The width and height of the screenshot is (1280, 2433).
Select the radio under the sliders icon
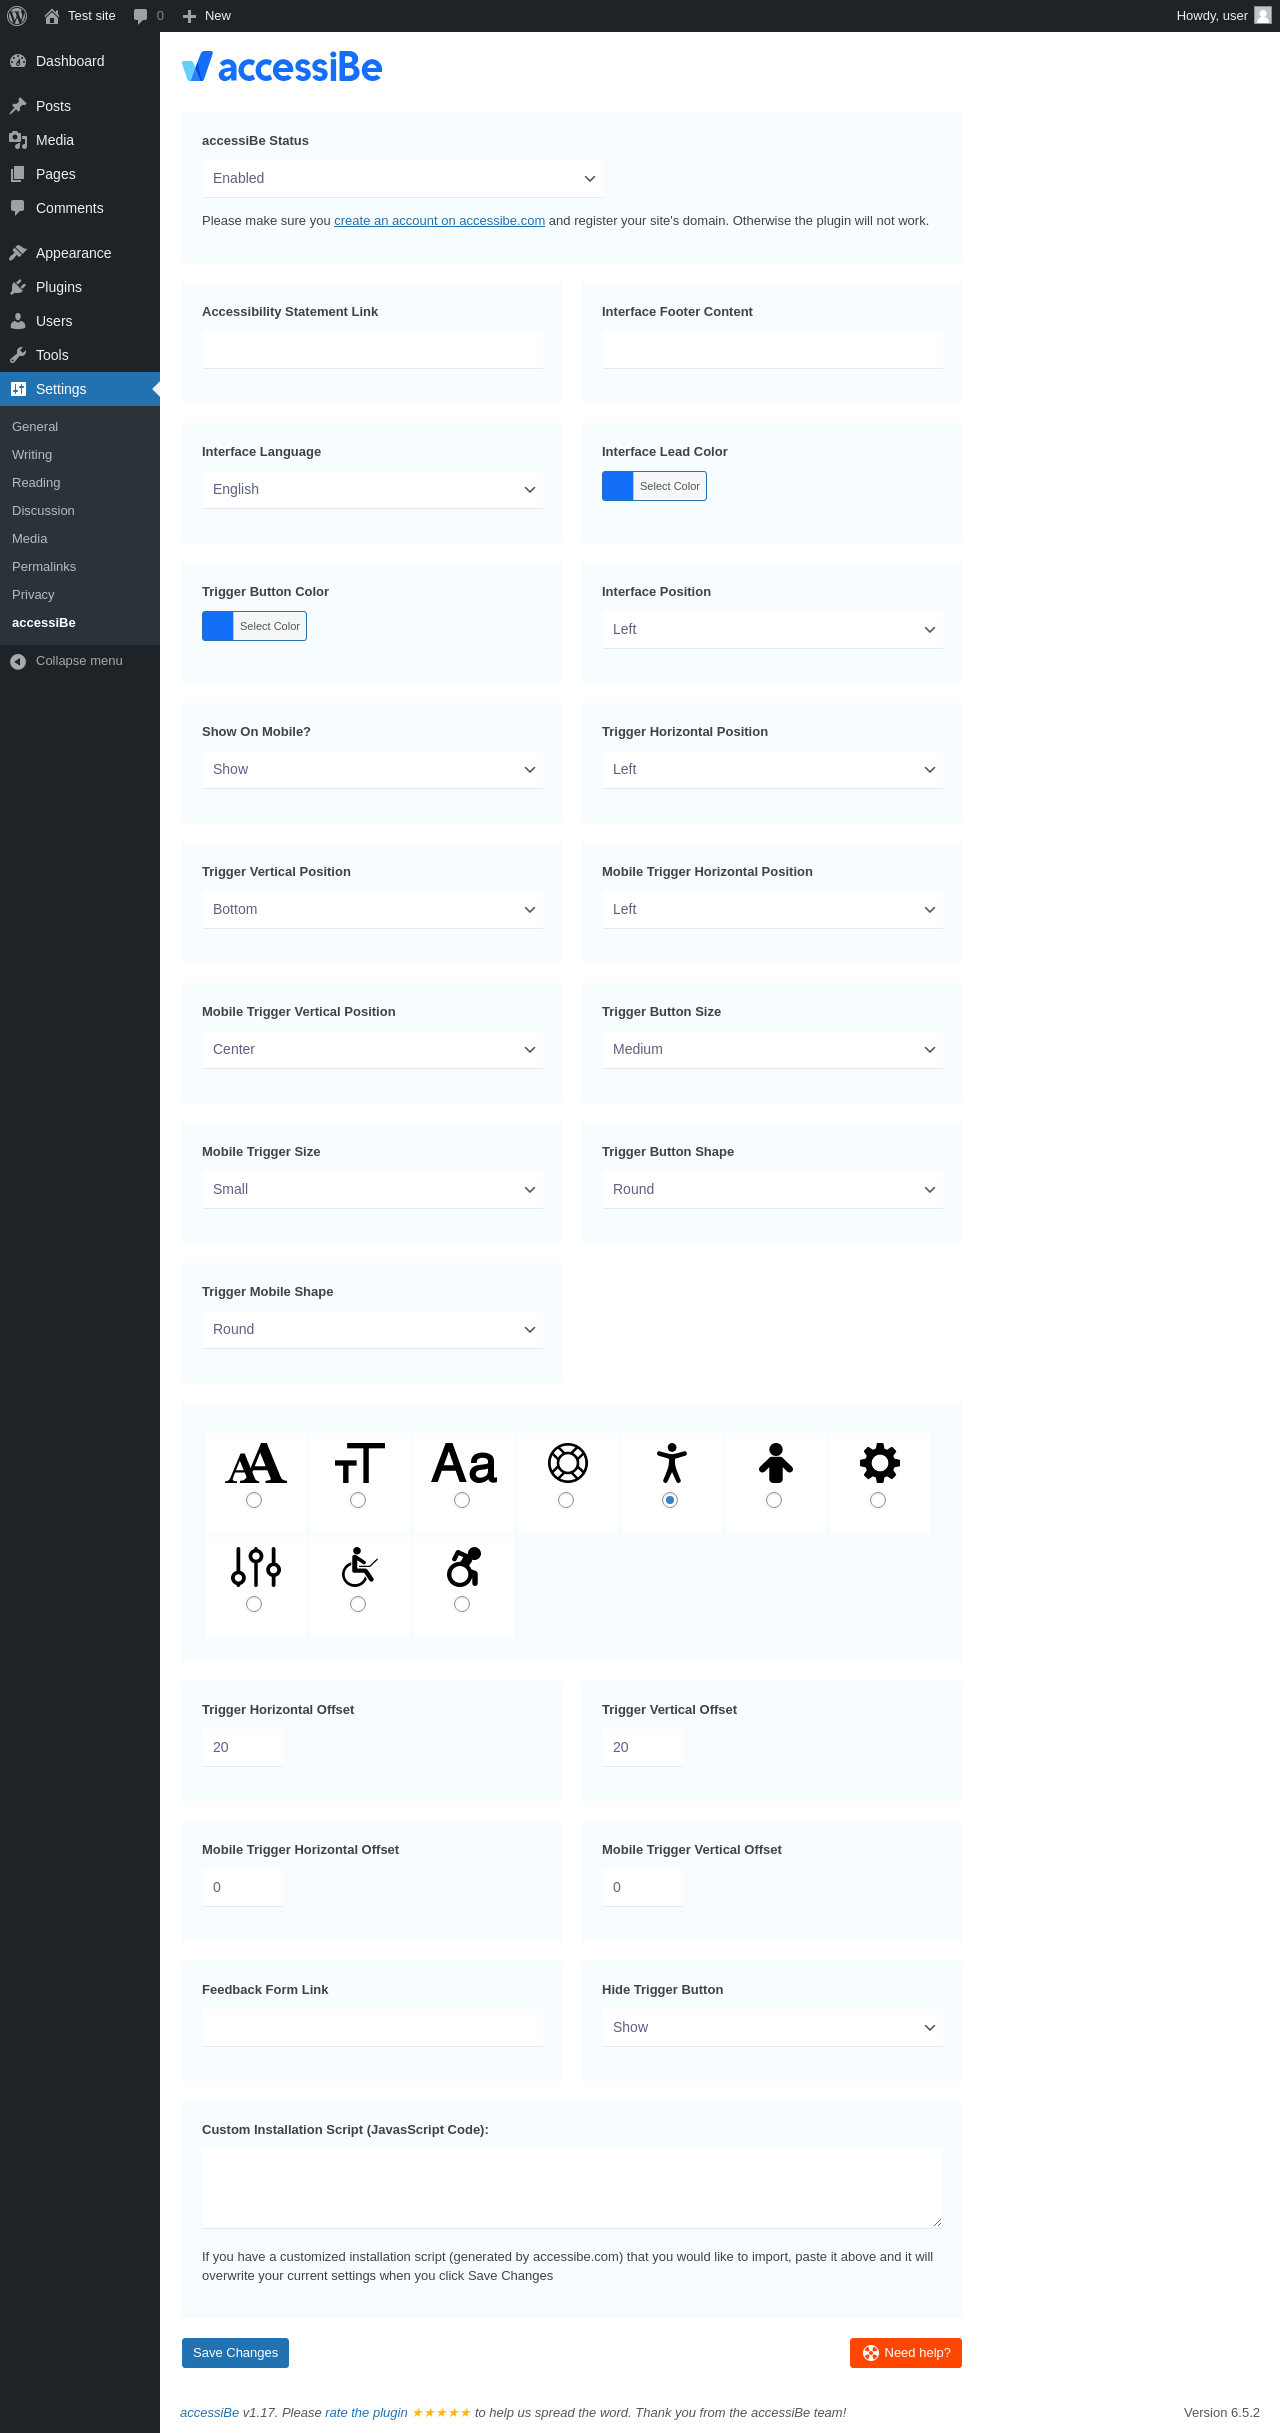254,1604
